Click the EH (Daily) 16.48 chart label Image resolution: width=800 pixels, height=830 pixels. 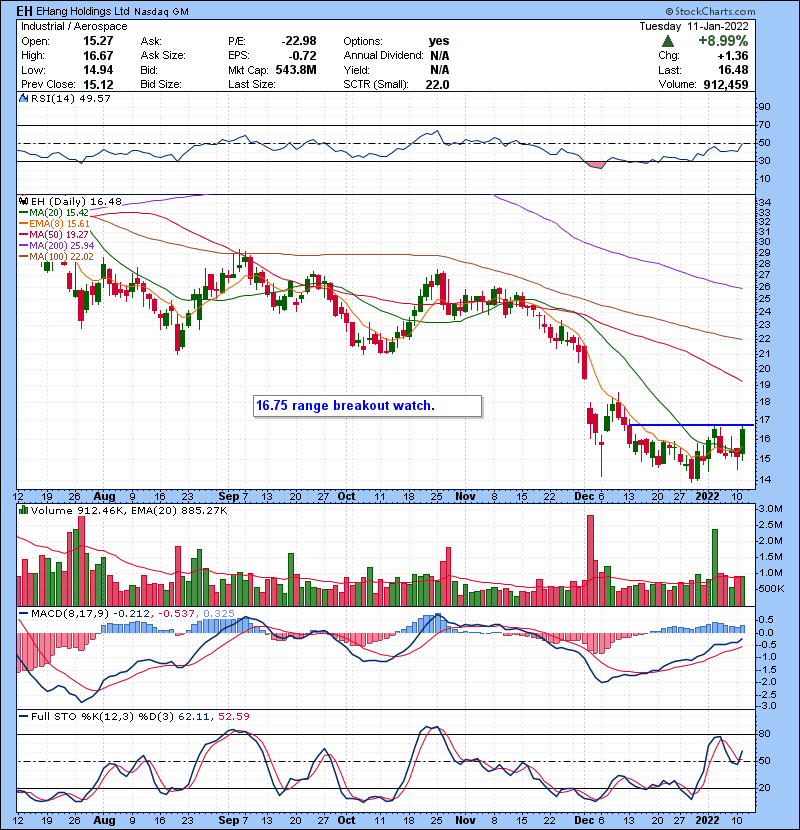pos(76,202)
